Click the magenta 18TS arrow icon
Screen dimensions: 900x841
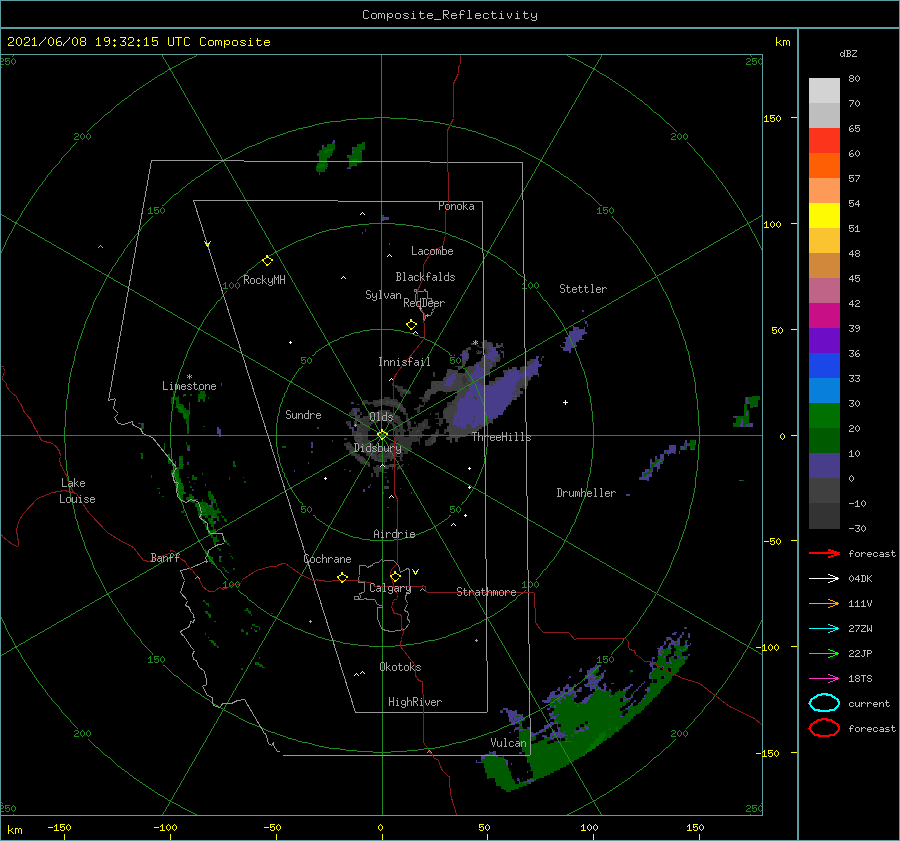(x=824, y=679)
